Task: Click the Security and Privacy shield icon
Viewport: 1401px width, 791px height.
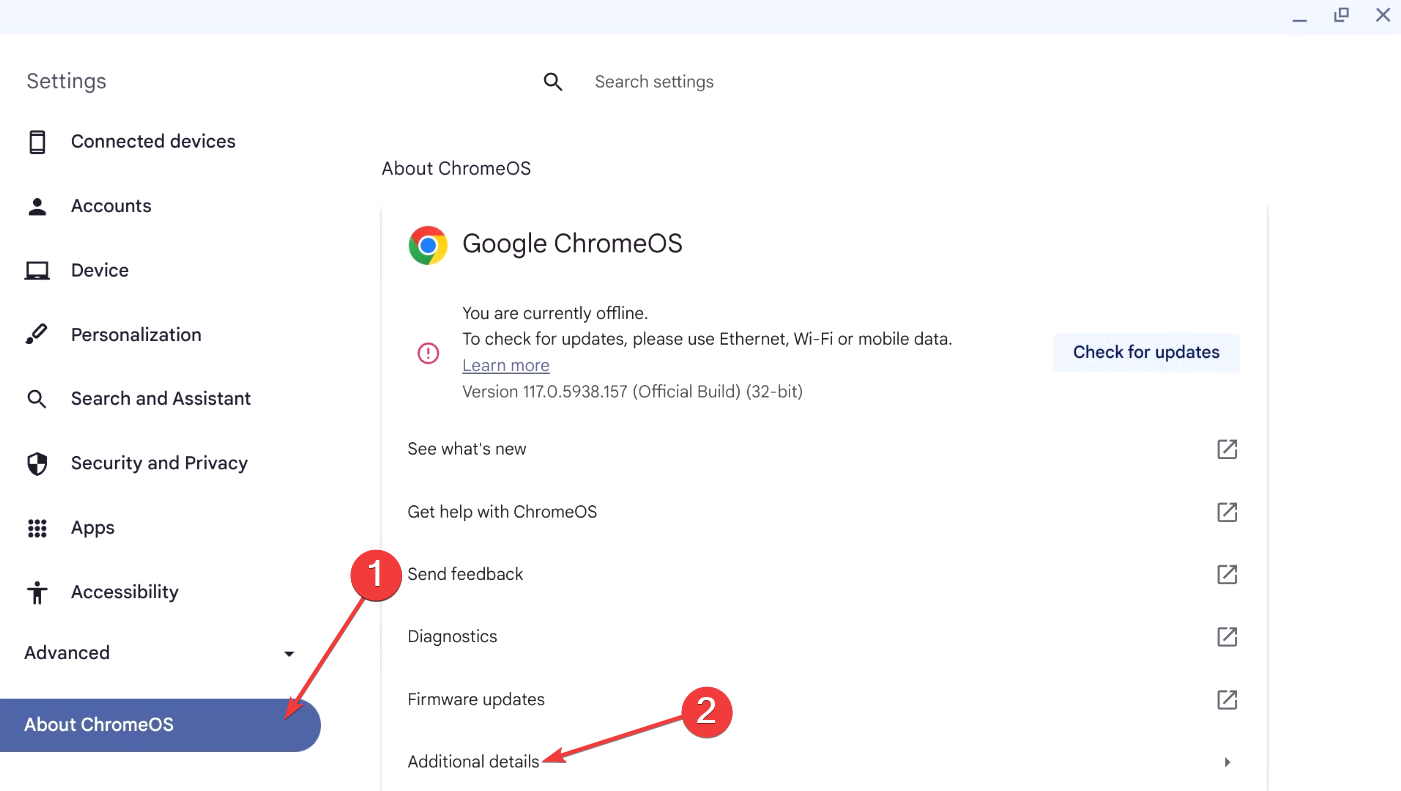Action: click(x=37, y=464)
